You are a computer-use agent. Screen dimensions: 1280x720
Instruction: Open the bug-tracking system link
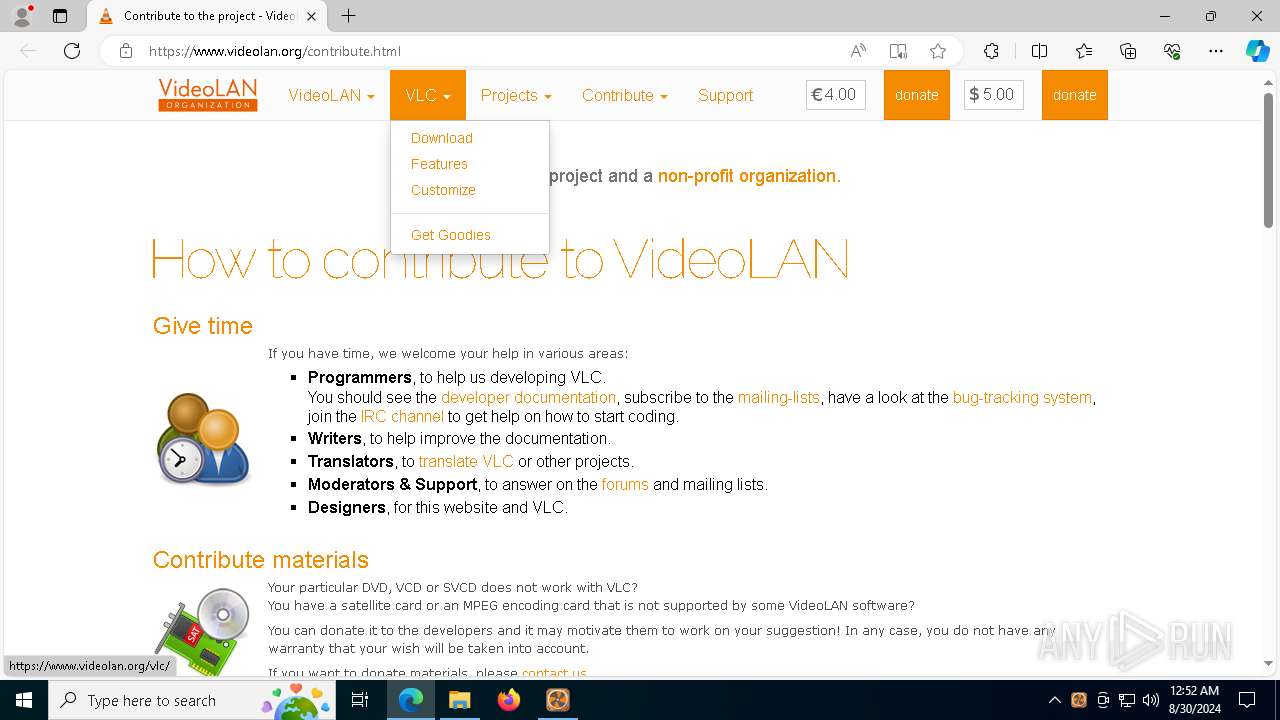click(x=1022, y=397)
